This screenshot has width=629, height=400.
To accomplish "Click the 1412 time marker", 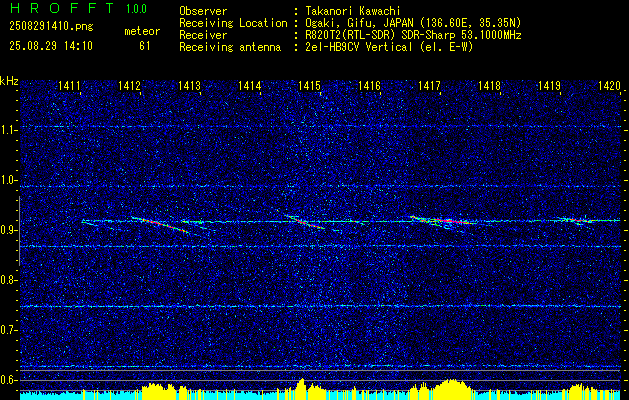I will click(130, 85).
